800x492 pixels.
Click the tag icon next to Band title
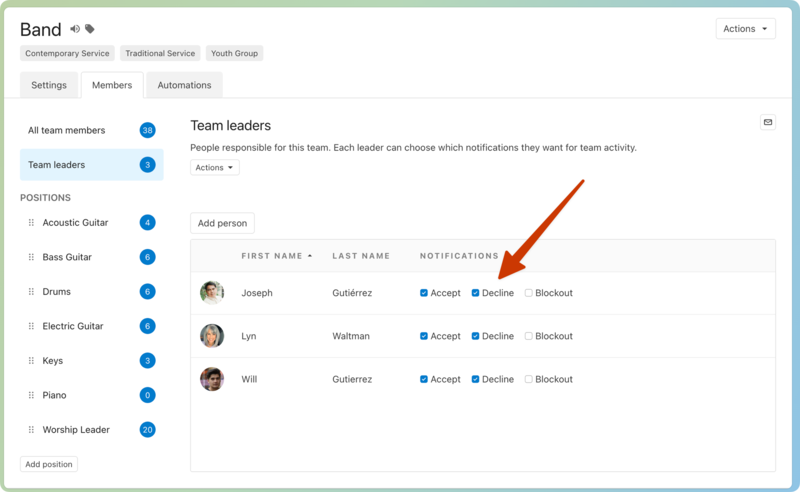[90, 29]
